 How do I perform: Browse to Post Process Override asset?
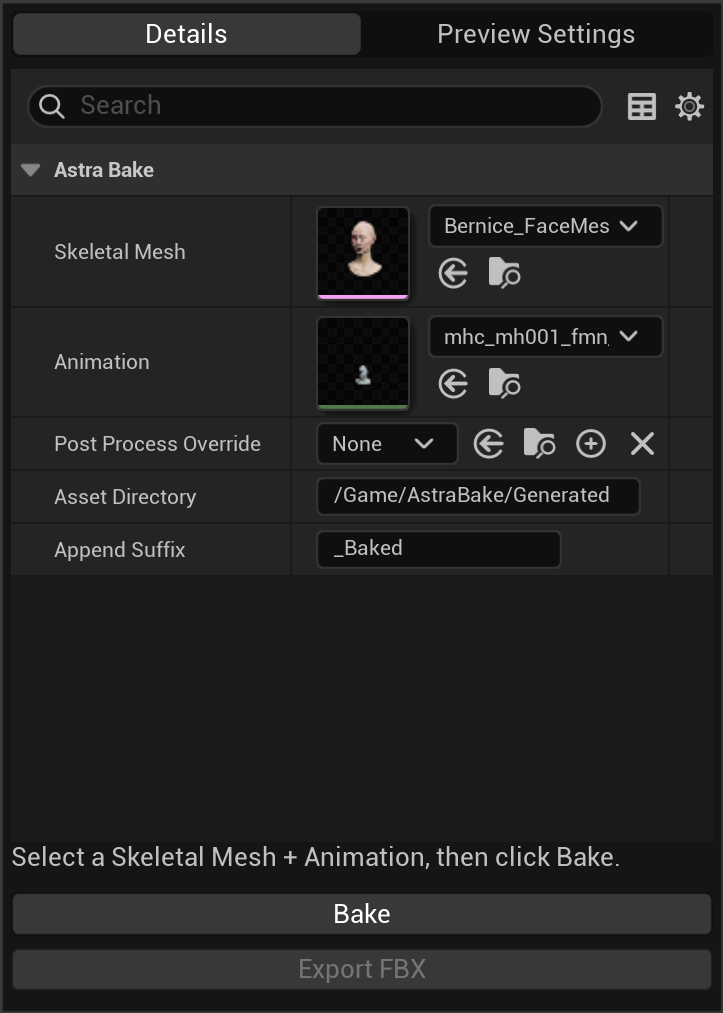(x=539, y=444)
